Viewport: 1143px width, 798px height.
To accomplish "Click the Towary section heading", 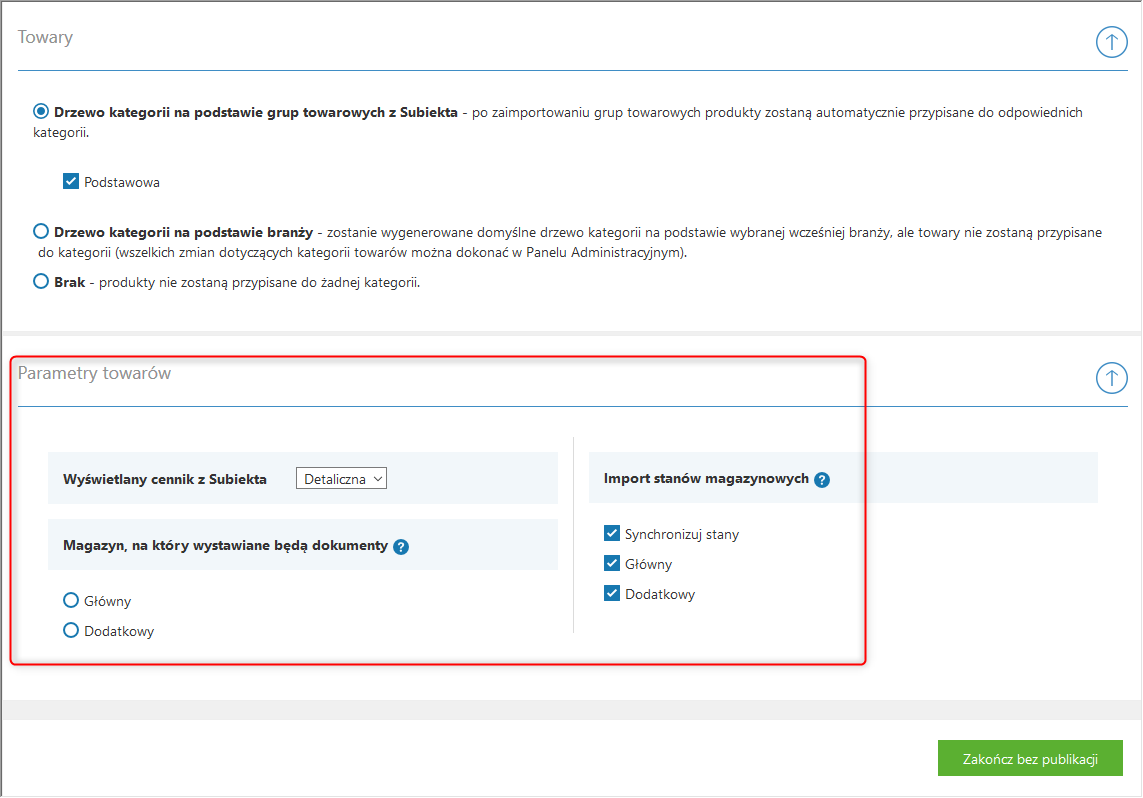I will click(x=45, y=37).
